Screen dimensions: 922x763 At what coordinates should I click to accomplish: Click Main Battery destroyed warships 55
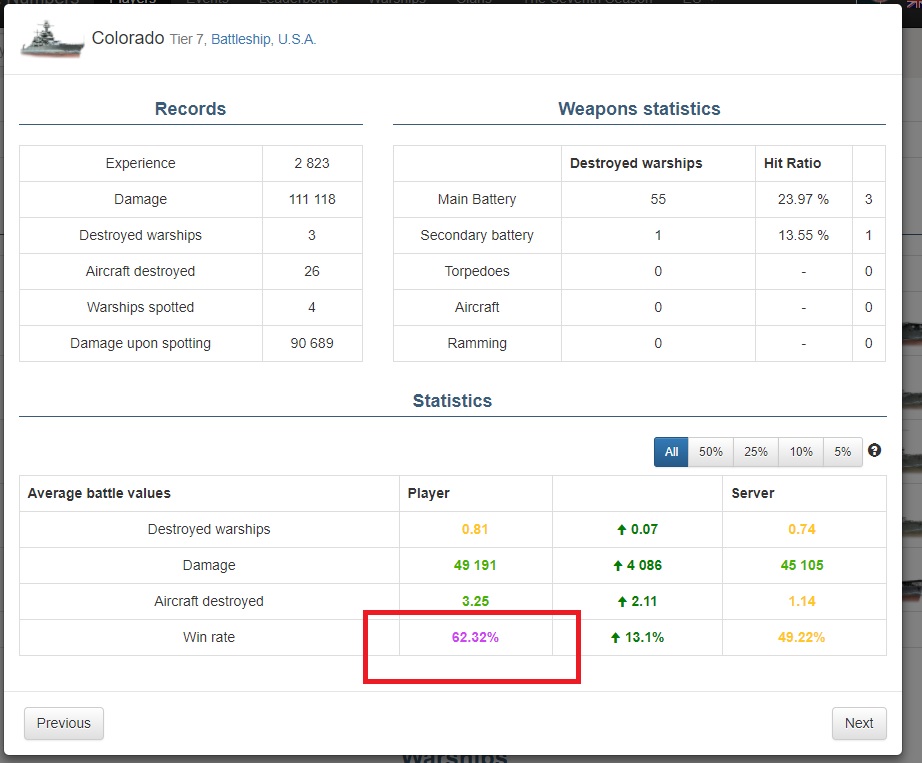pos(658,199)
